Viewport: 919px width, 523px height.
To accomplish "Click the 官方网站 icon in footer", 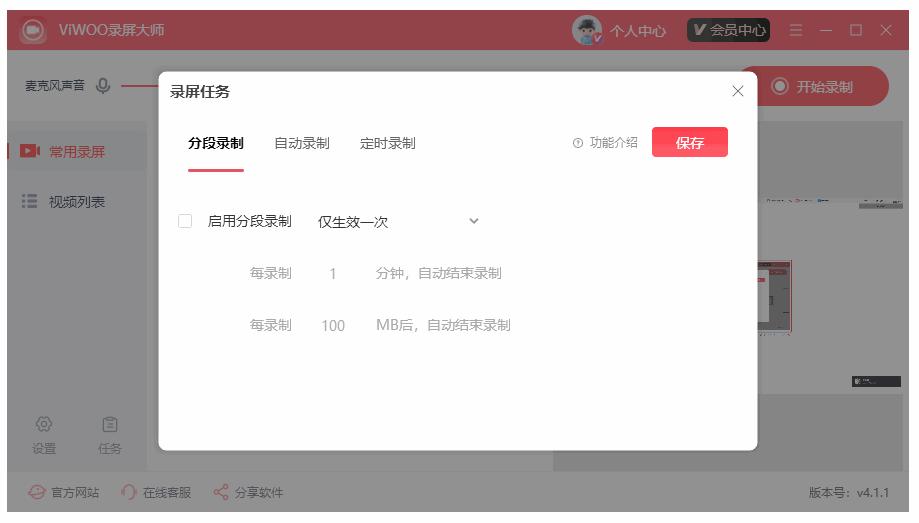I will click(37, 492).
